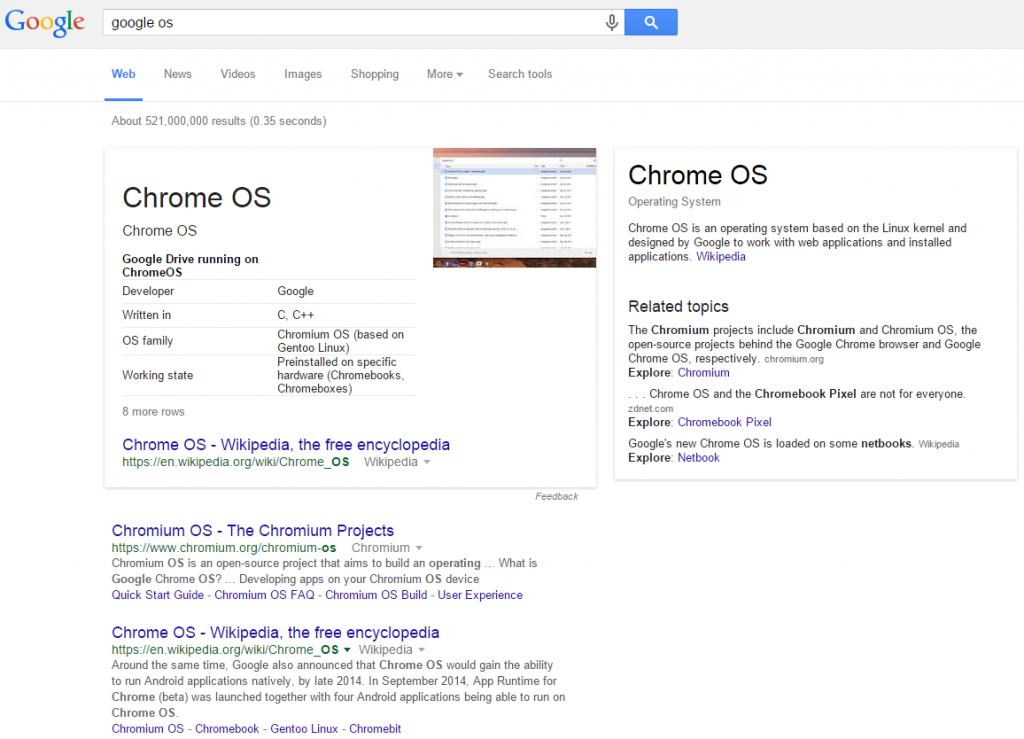Image resolution: width=1024 pixels, height=739 pixels.
Task: Expand the Wikipedia dropdown arrow in the featured card
Action: tap(427, 462)
